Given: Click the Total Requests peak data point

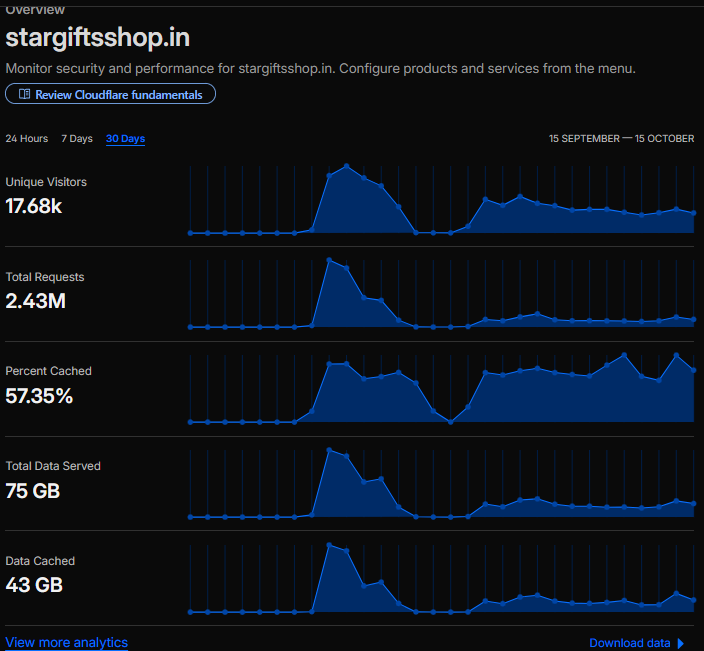Looking at the screenshot, I should coord(329,260).
